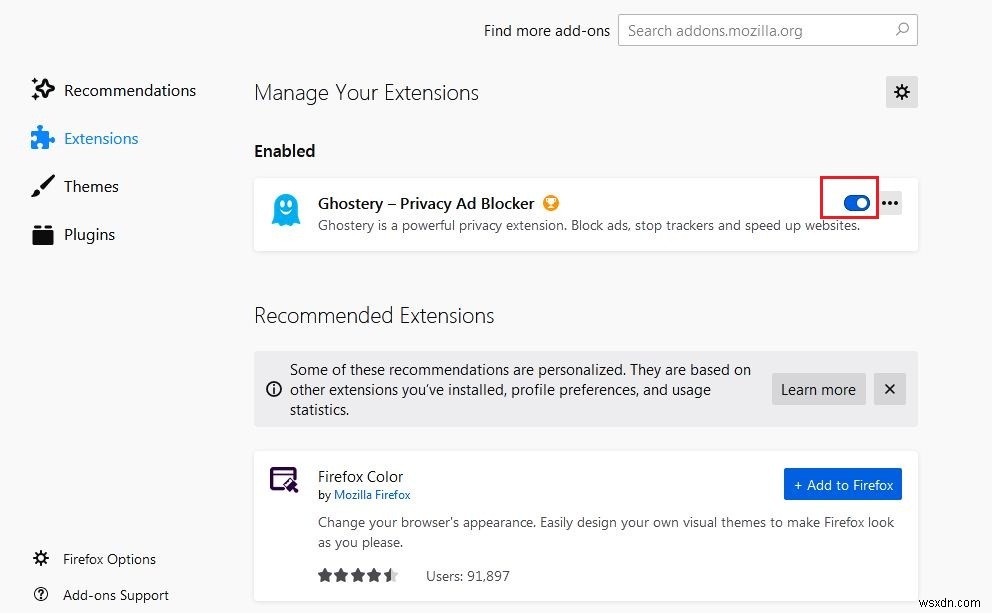
Task: Click the Ghostery recommended trophy badge
Action: coord(551,203)
